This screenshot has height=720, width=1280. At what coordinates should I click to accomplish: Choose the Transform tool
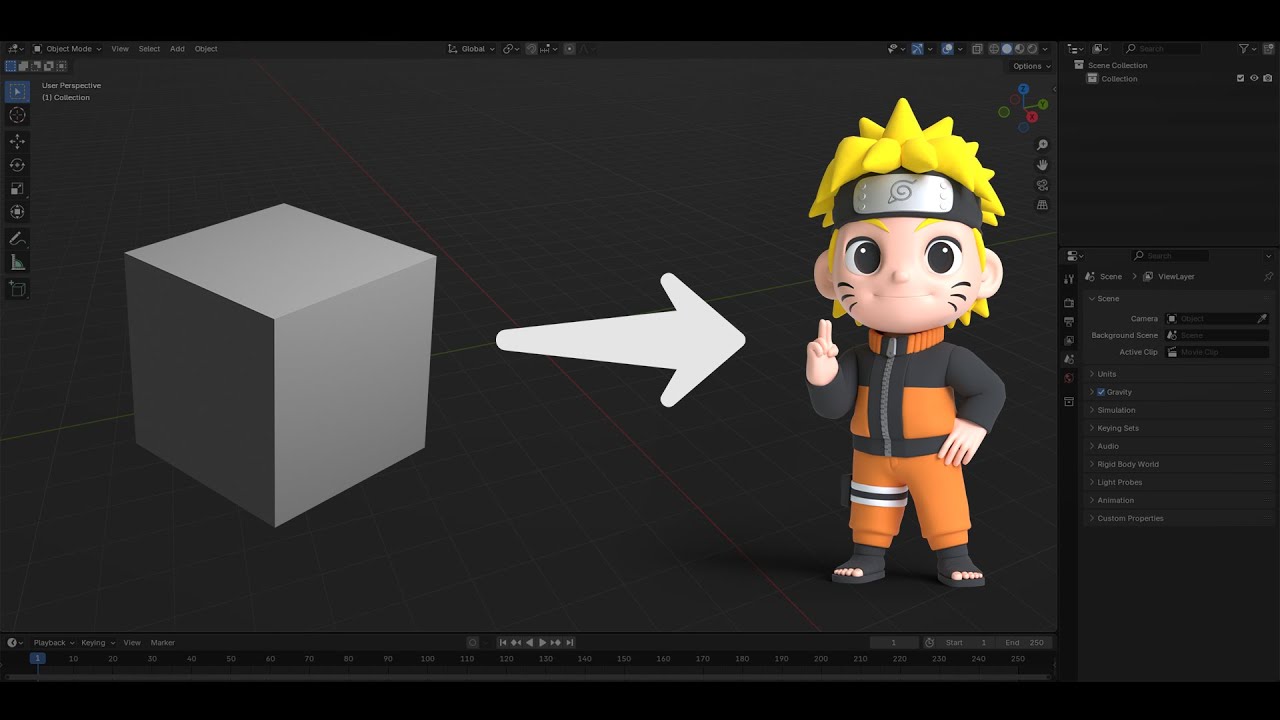[x=17, y=212]
